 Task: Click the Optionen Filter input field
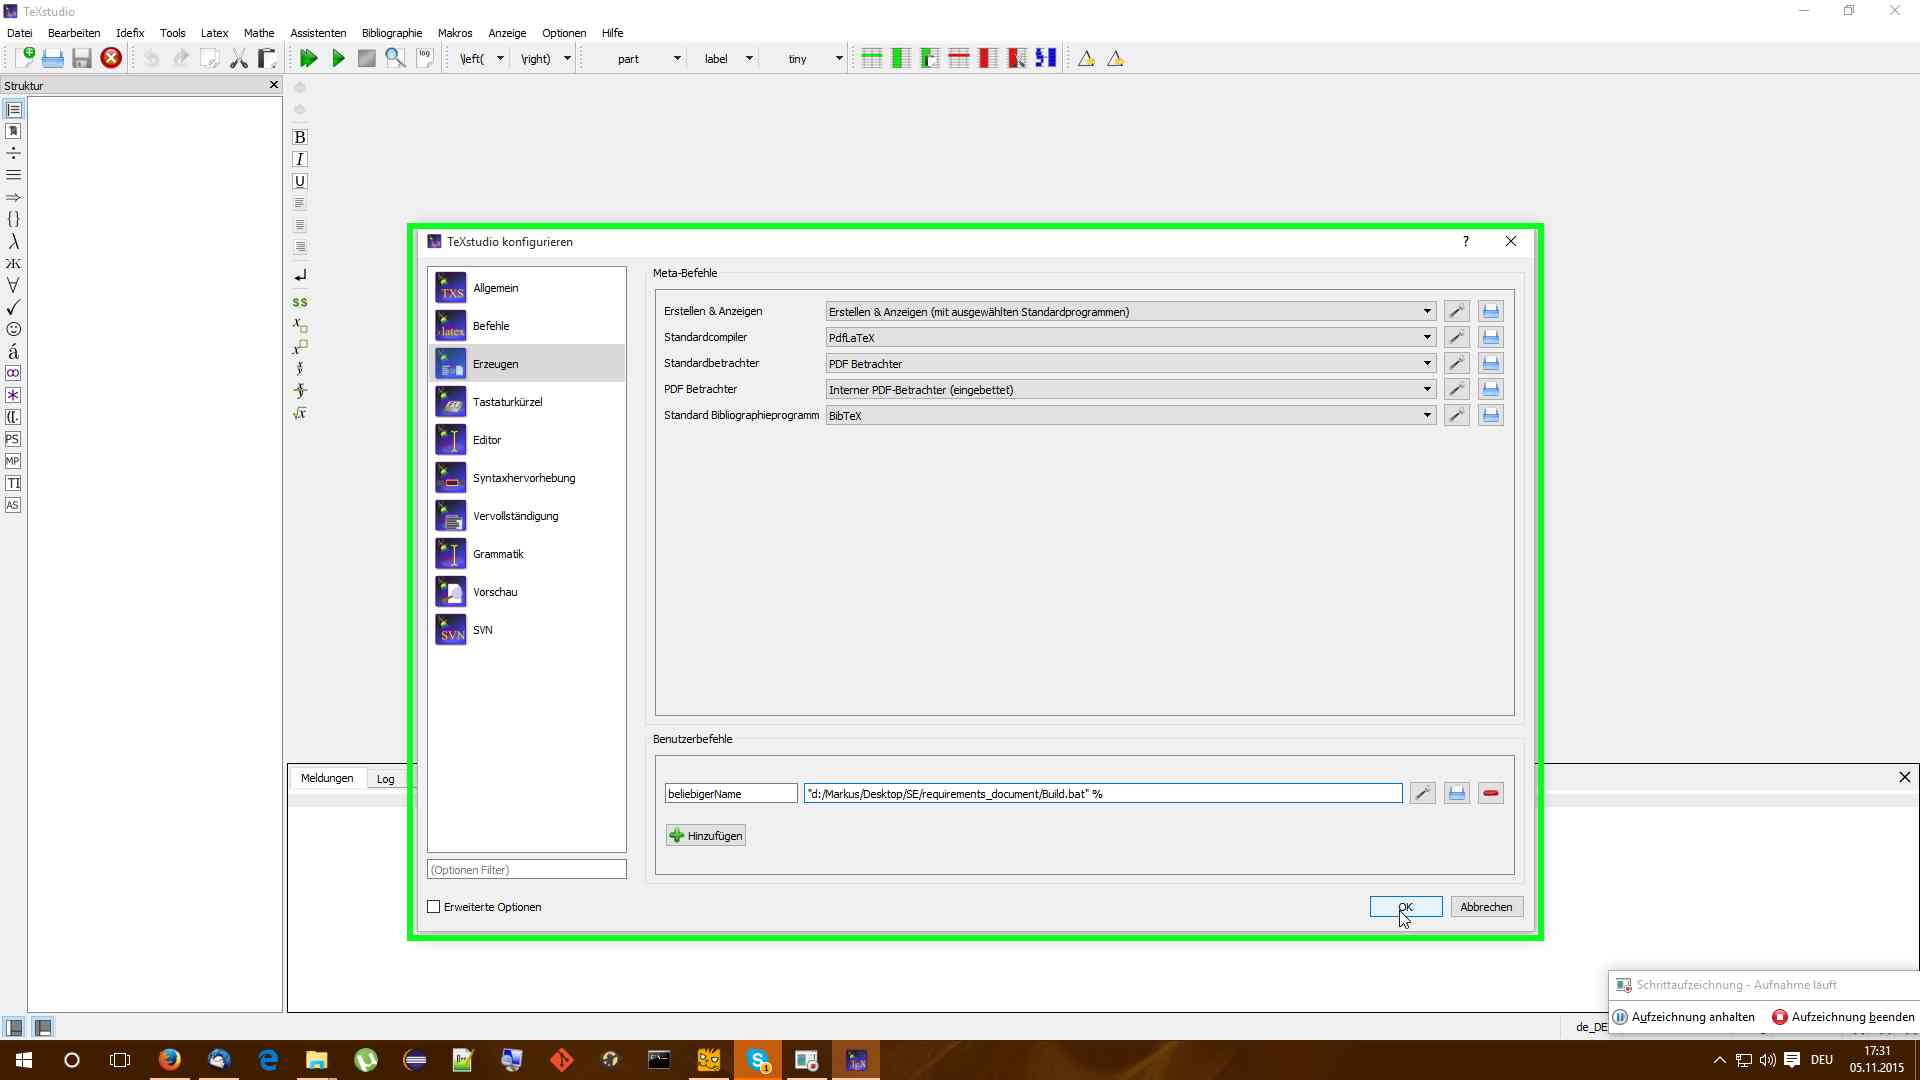click(527, 870)
